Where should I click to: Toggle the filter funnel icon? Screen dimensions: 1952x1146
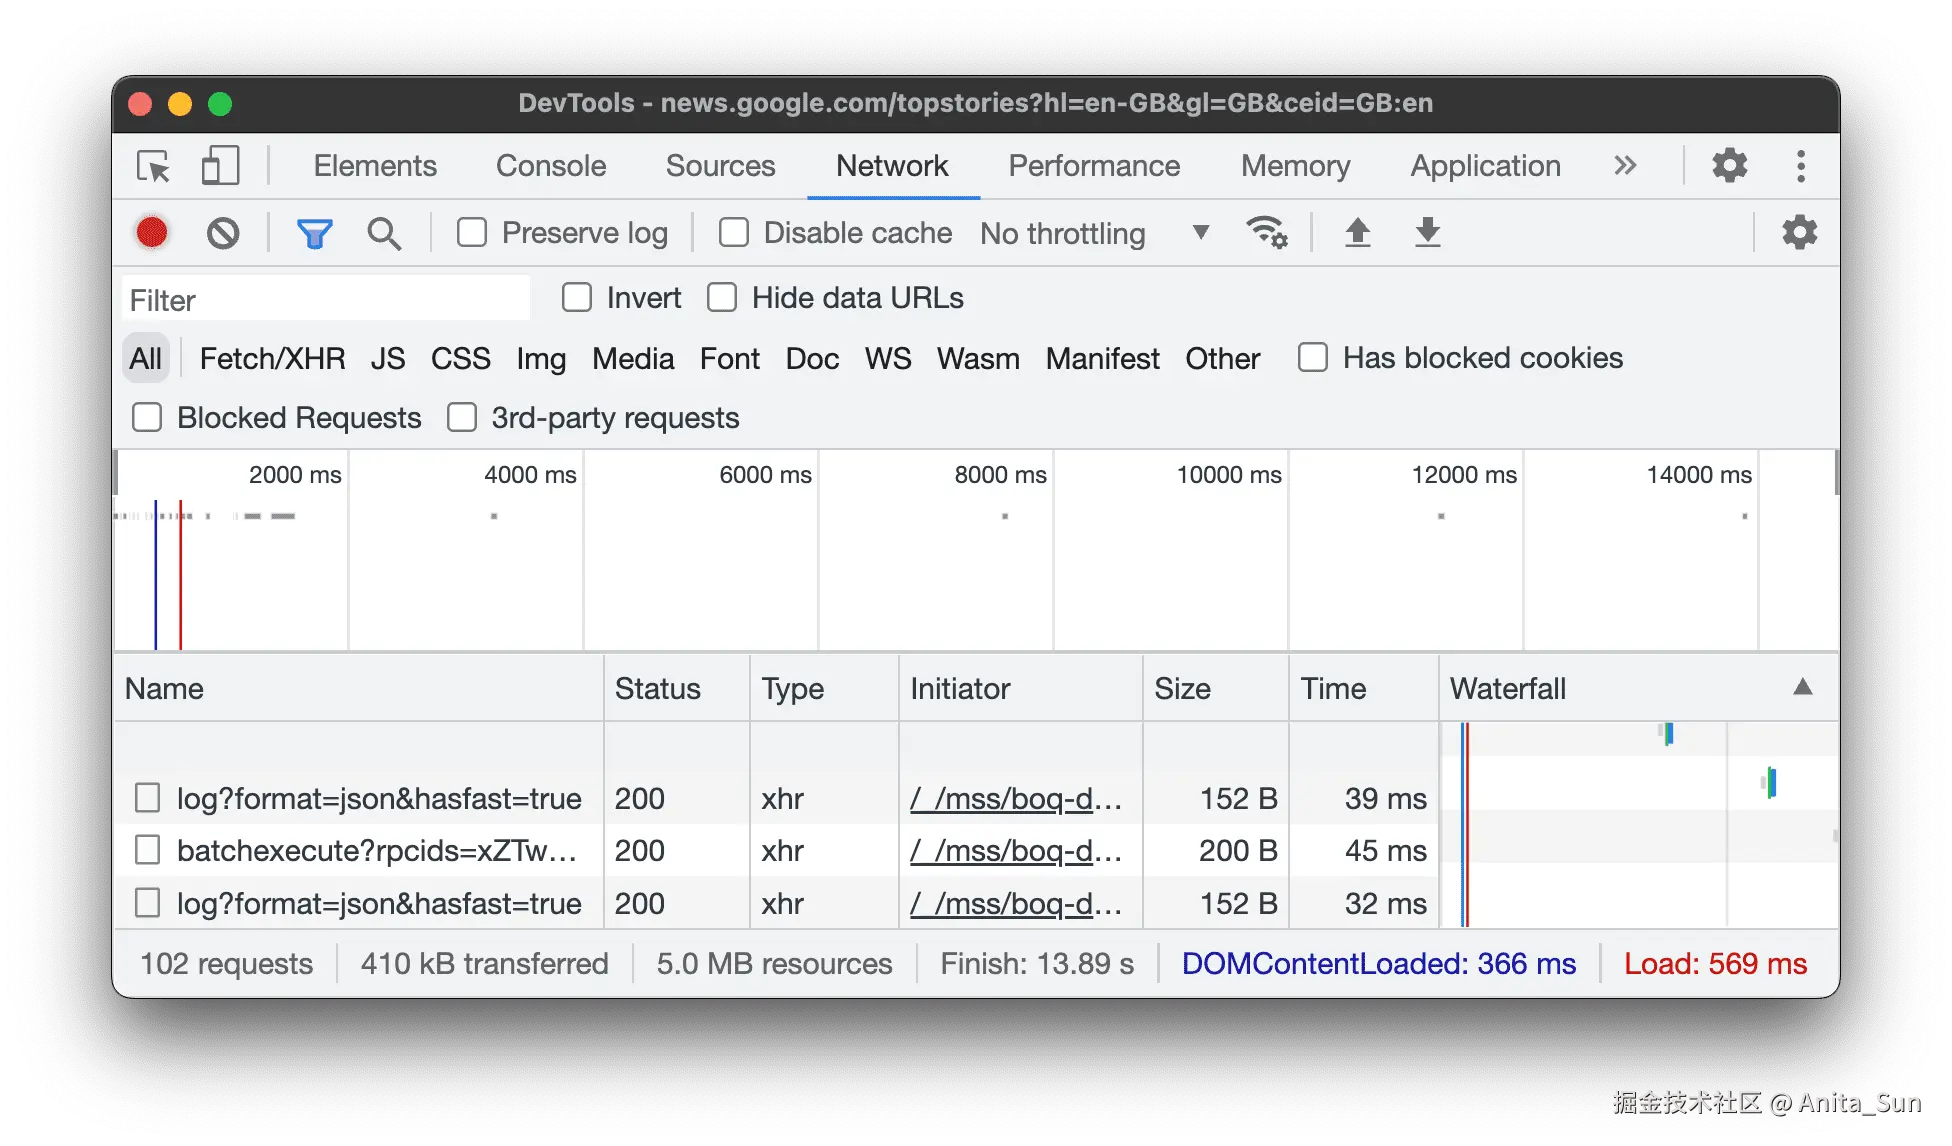(314, 233)
